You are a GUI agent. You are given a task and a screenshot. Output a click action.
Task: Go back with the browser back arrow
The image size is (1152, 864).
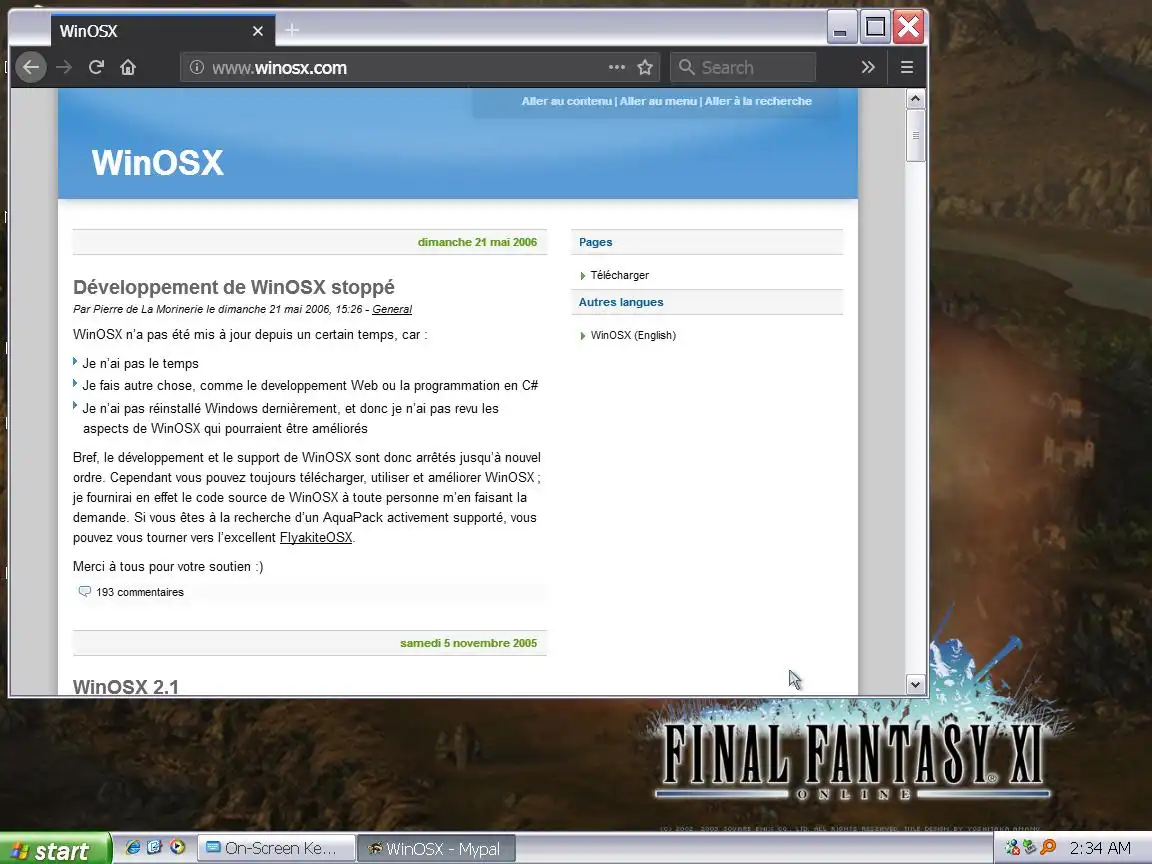click(x=31, y=68)
